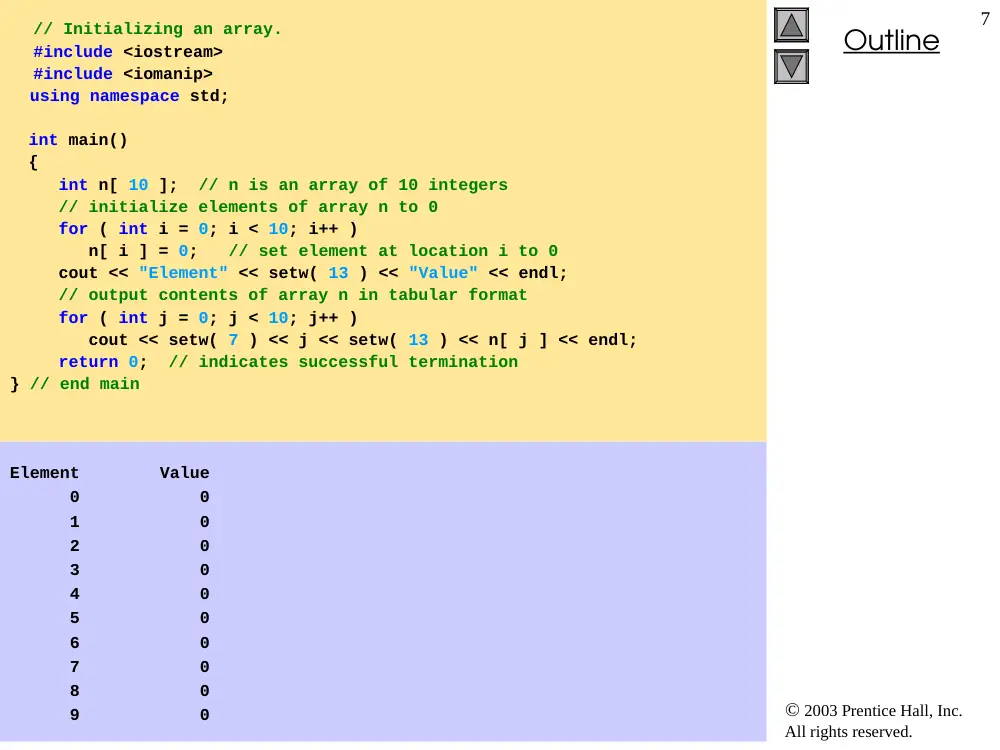Click element number 6 in output
This screenshot has height=750, width=1000.
75,643
